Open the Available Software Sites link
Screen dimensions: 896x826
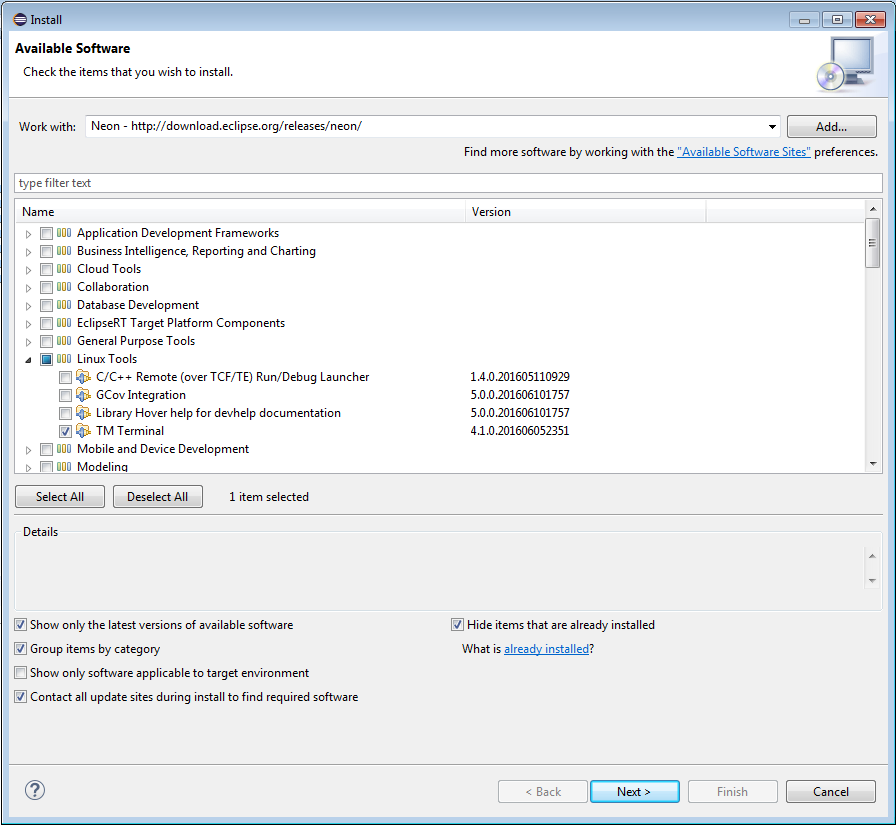[743, 152]
